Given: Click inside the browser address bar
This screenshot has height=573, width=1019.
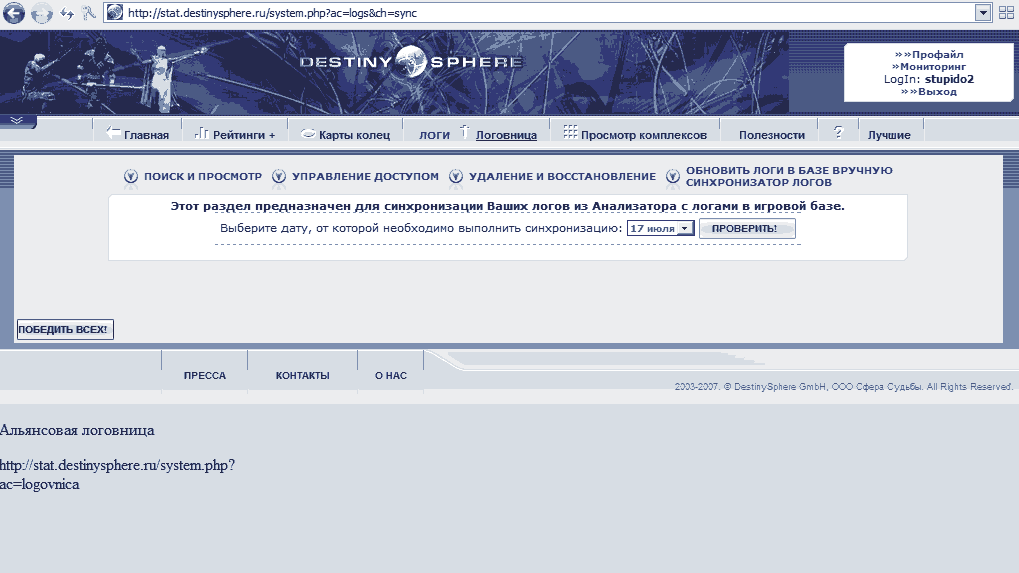Looking at the screenshot, I should pyautogui.click(x=540, y=13).
